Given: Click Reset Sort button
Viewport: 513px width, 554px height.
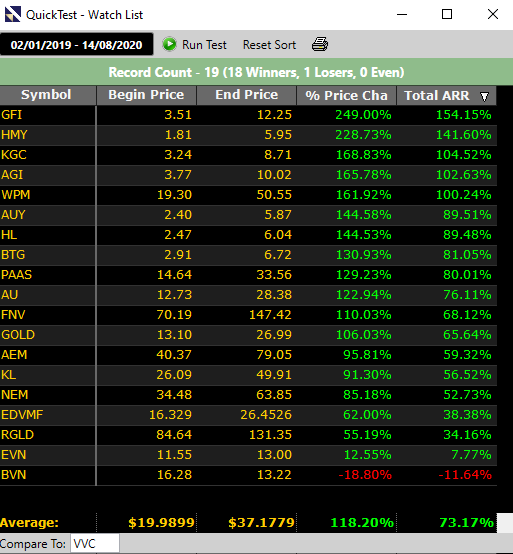Looking at the screenshot, I should pyautogui.click(x=269, y=45).
